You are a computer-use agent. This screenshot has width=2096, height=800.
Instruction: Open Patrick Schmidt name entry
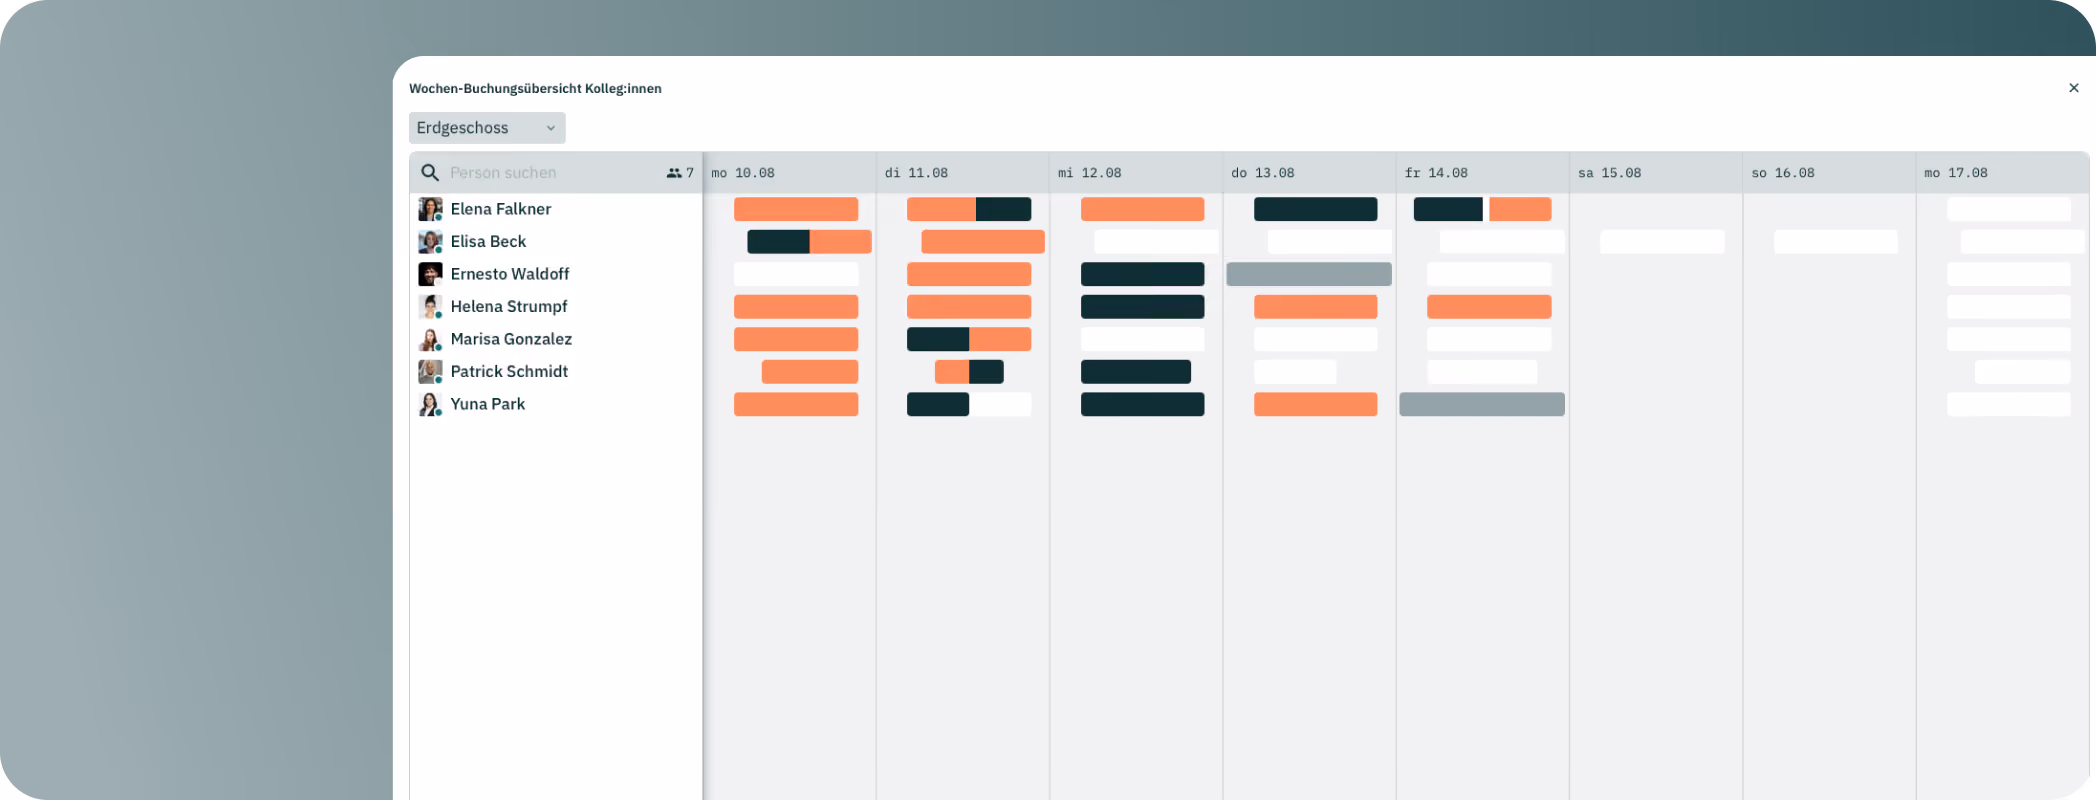[509, 371]
